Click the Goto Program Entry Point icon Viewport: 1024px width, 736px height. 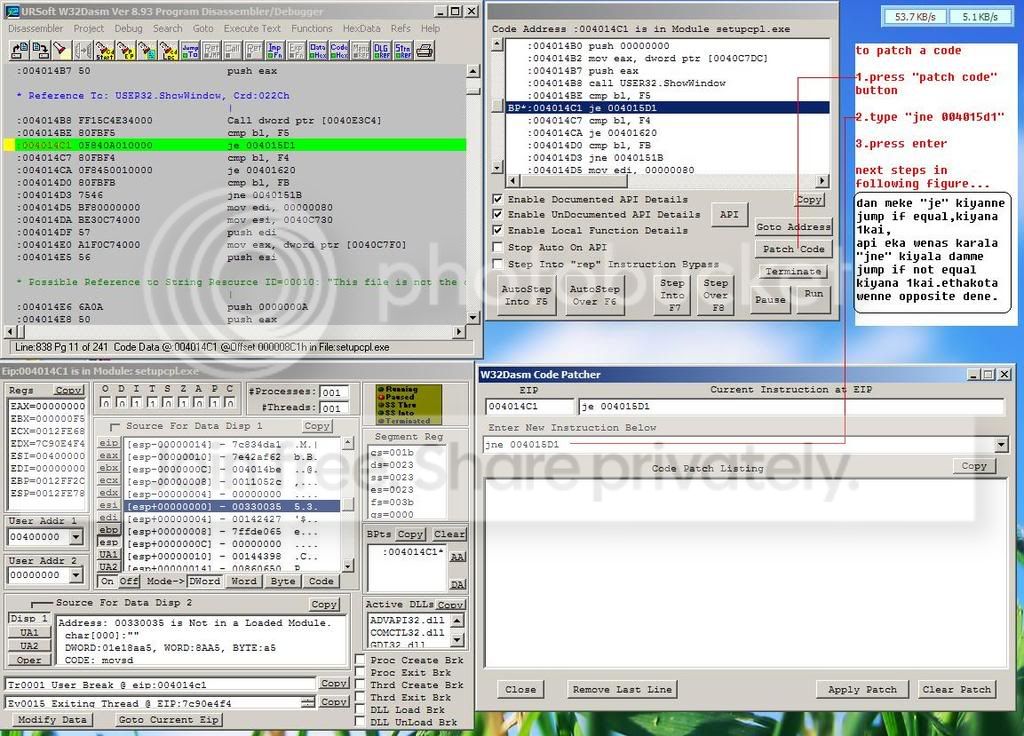pos(125,50)
